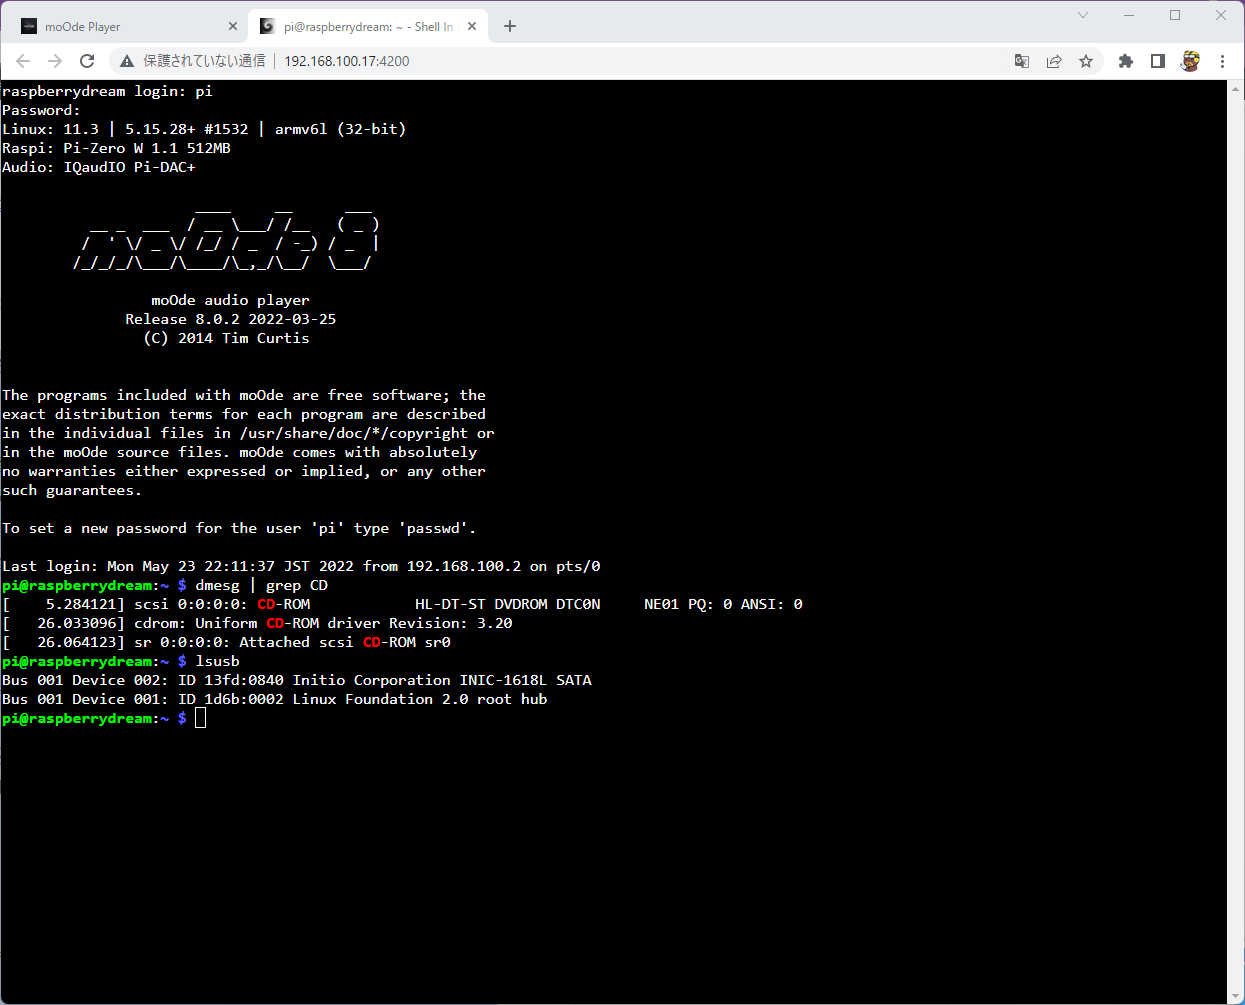Click the terminal cursor at the prompt
This screenshot has height=1005, width=1245.
tap(200, 718)
